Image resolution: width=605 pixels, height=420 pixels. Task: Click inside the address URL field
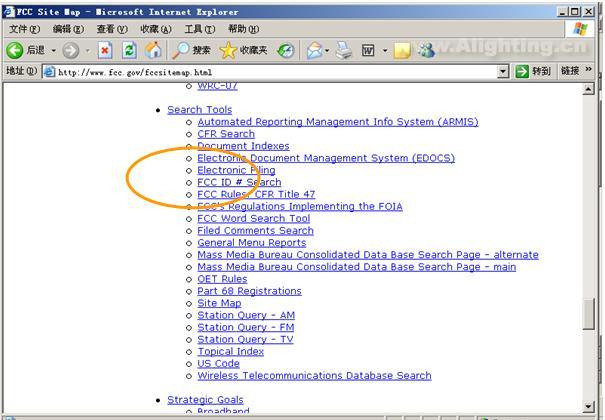(270, 72)
